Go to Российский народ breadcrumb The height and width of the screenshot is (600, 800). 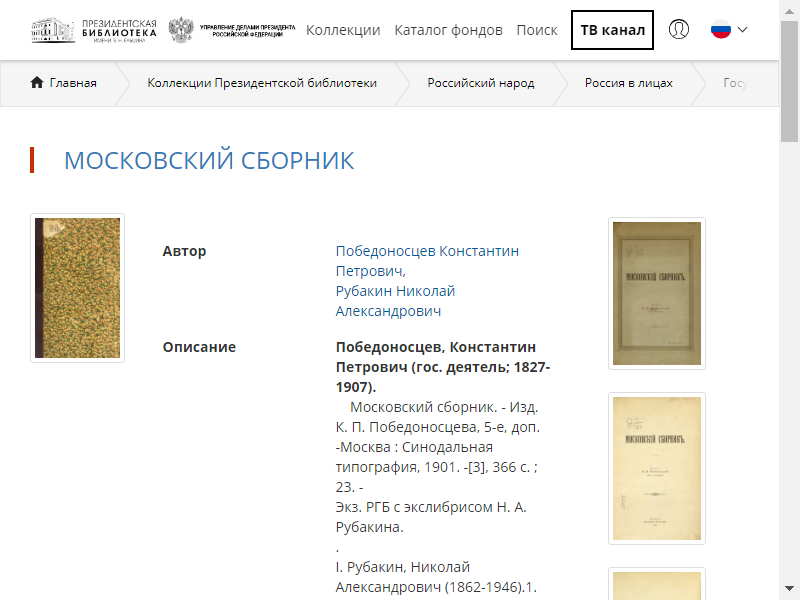click(481, 83)
